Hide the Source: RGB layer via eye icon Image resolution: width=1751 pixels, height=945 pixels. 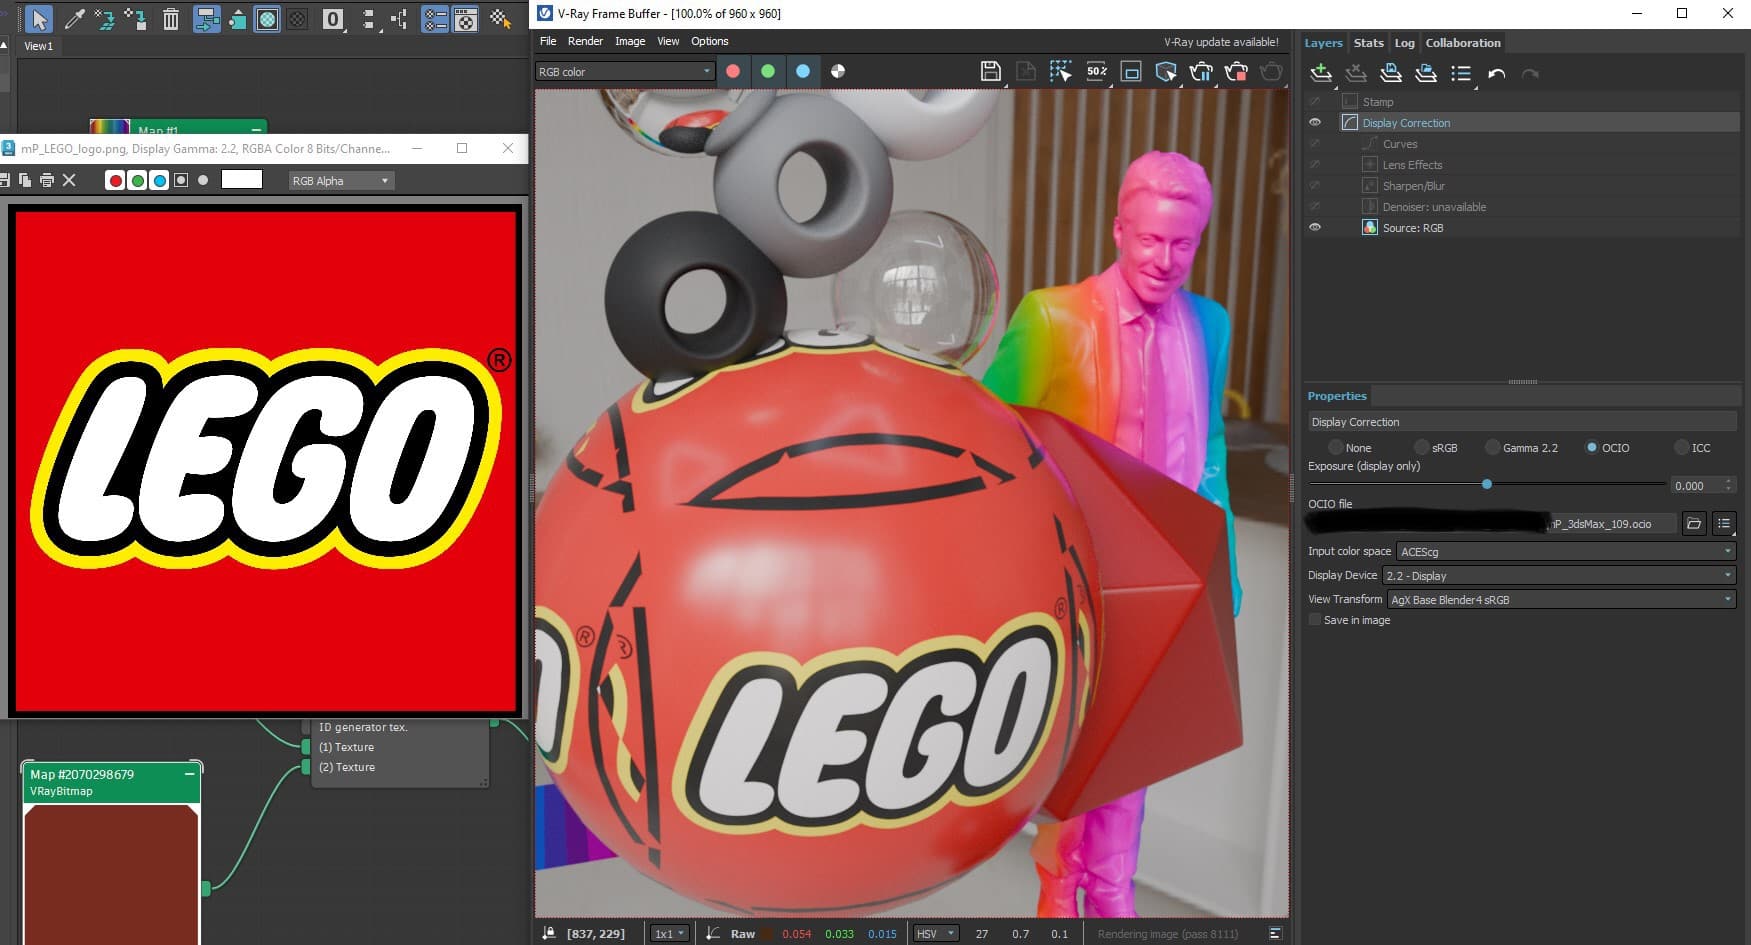(x=1315, y=228)
